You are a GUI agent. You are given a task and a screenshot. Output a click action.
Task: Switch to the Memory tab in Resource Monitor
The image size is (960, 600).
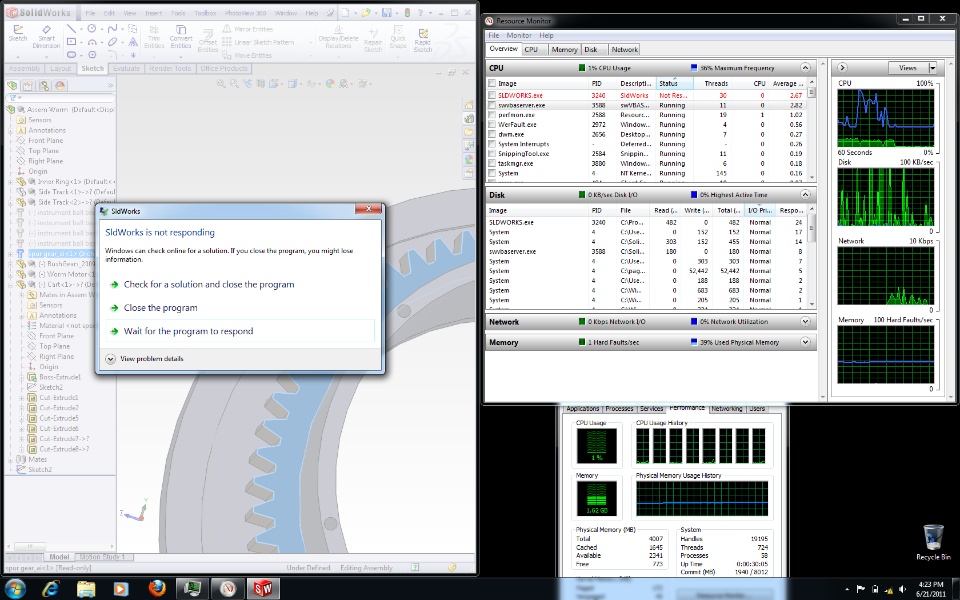tap(563, 50)
